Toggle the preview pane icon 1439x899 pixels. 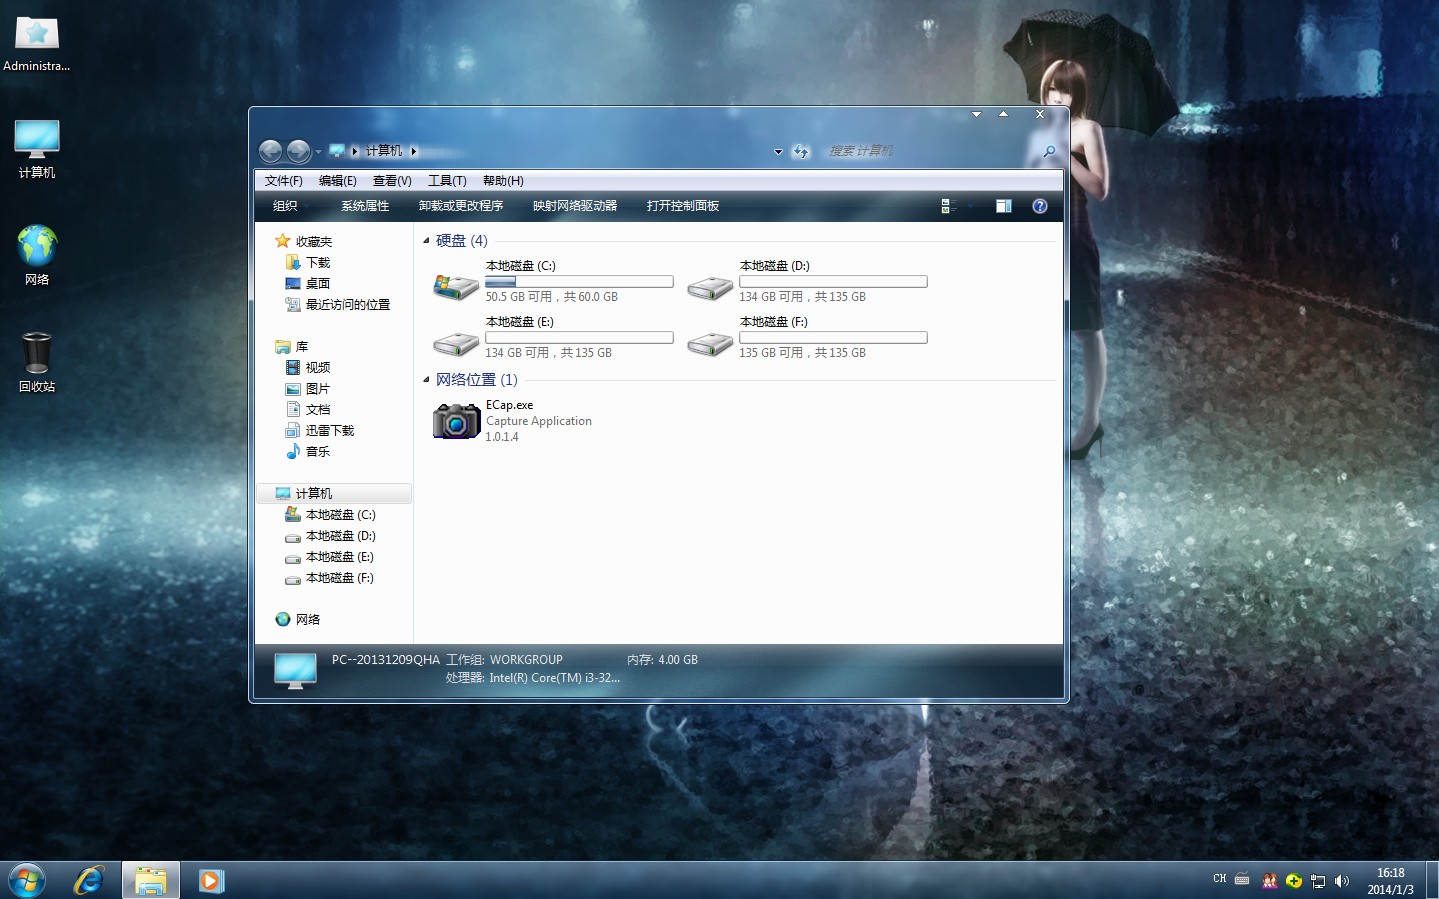[x=1004, y=206]
